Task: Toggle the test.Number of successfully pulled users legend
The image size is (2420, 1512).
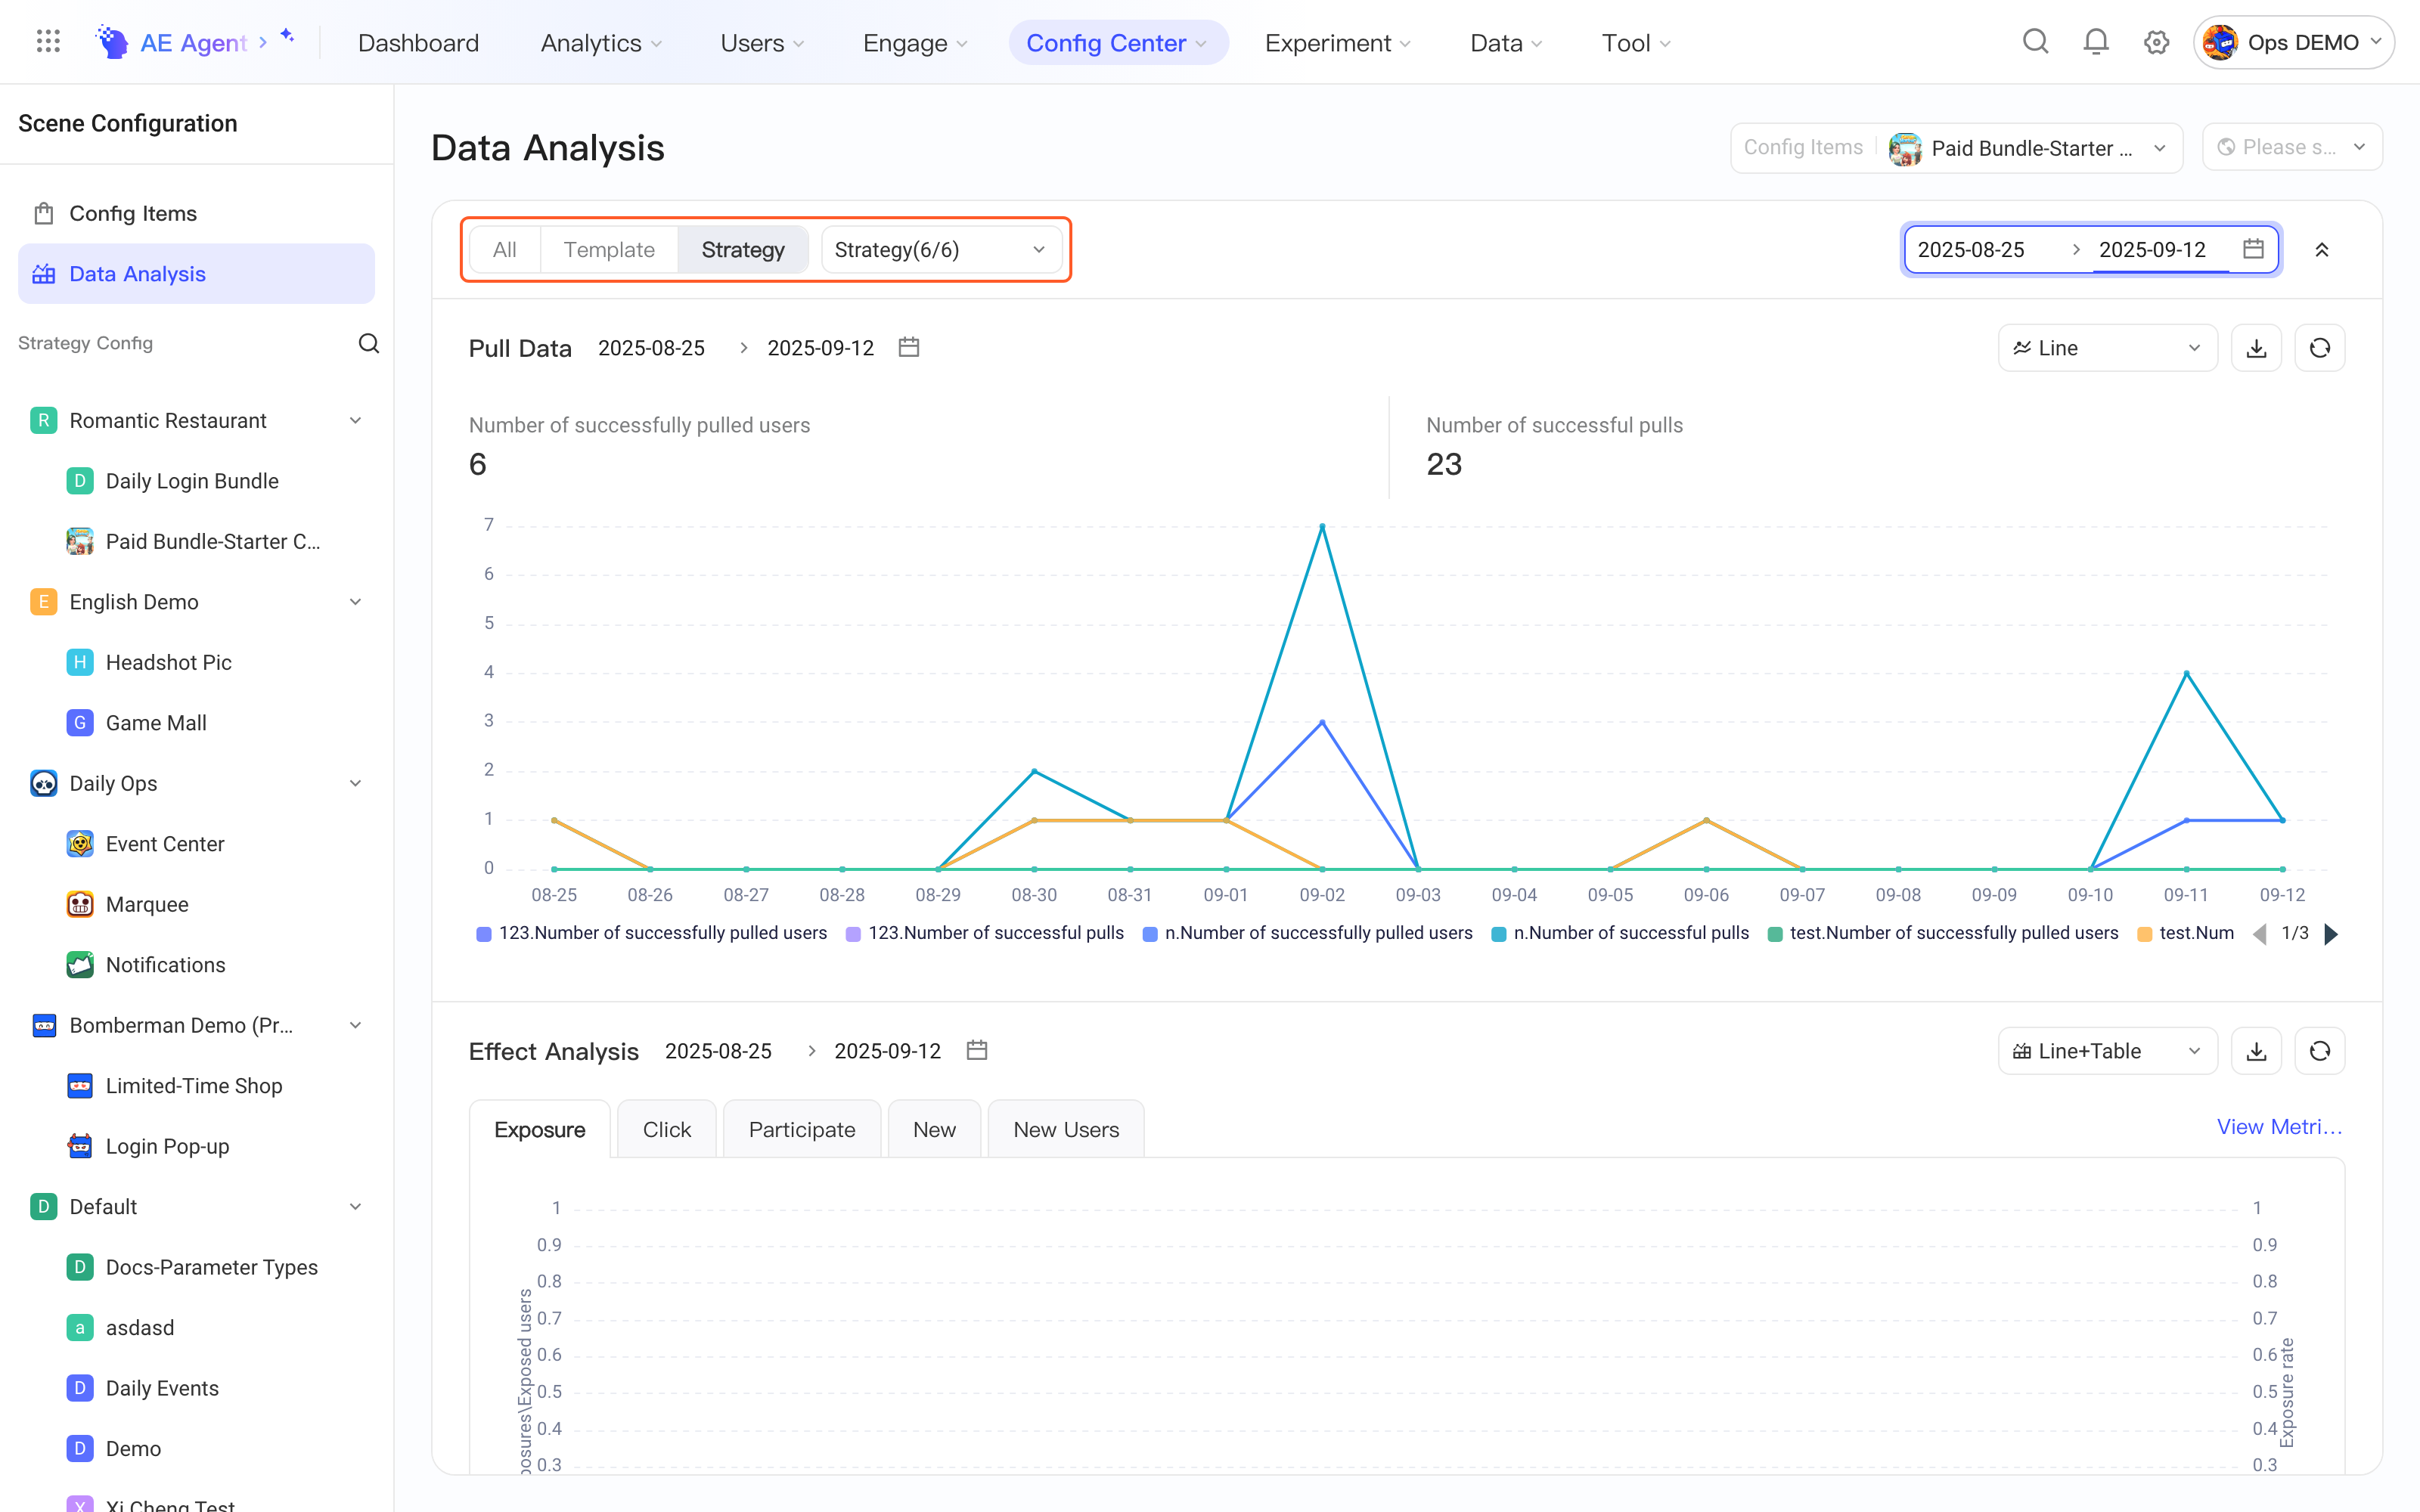Action: point(1943,933)
